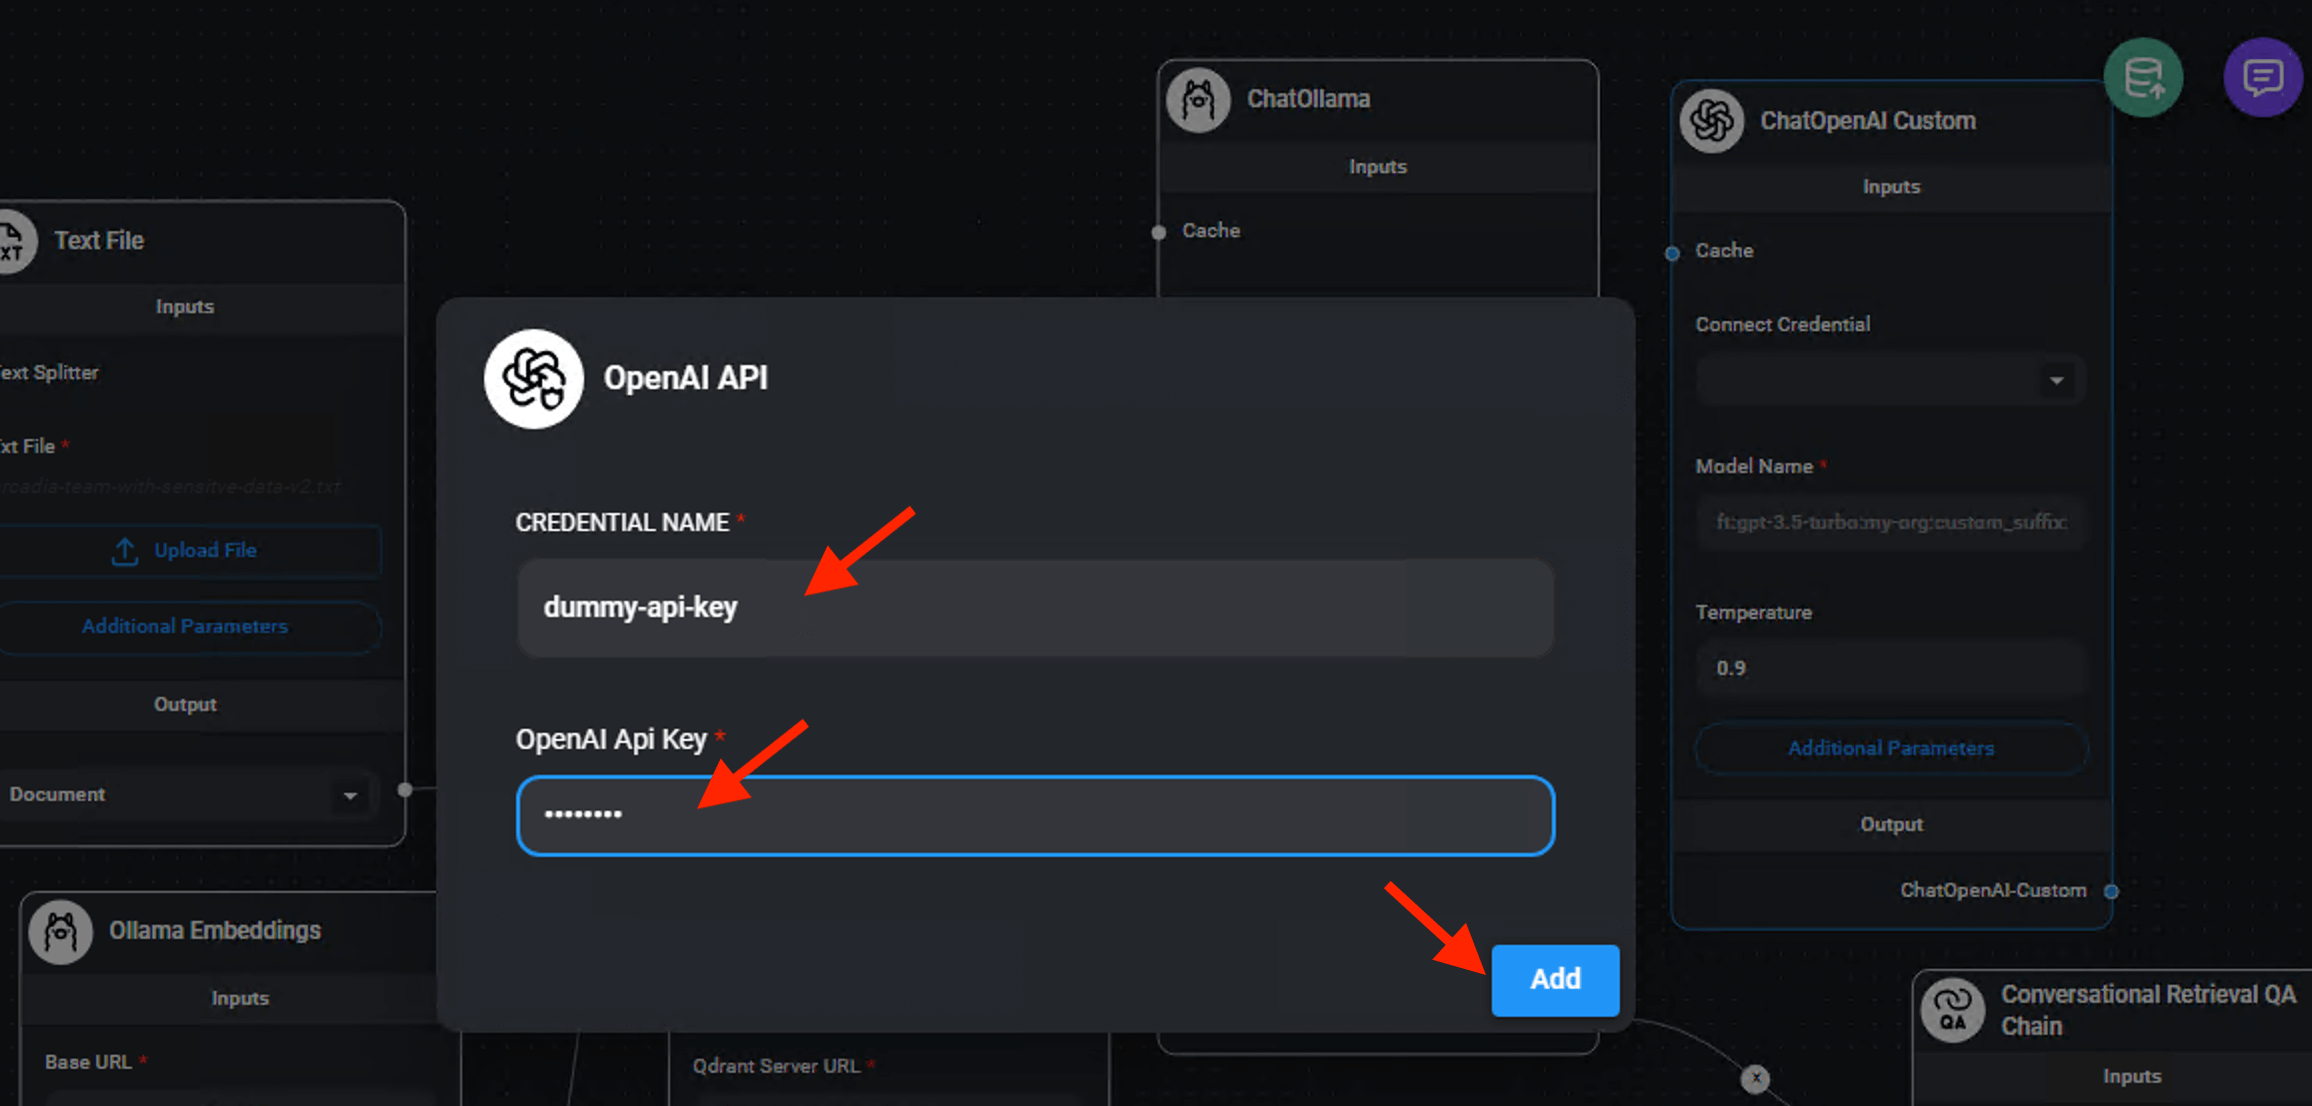Focus the Credential Name input field
This screenshot has height=1106, width=2312.
(1034, 608)
